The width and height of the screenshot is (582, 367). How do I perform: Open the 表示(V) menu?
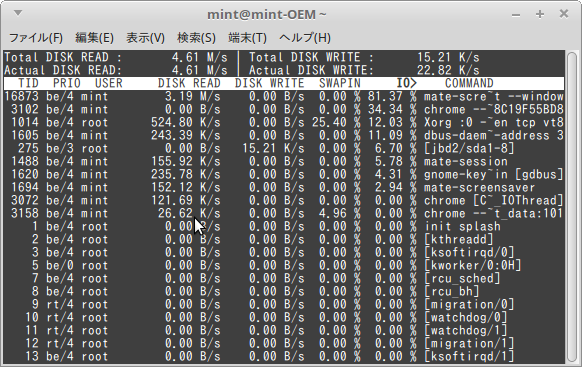[x=145, y=38]
